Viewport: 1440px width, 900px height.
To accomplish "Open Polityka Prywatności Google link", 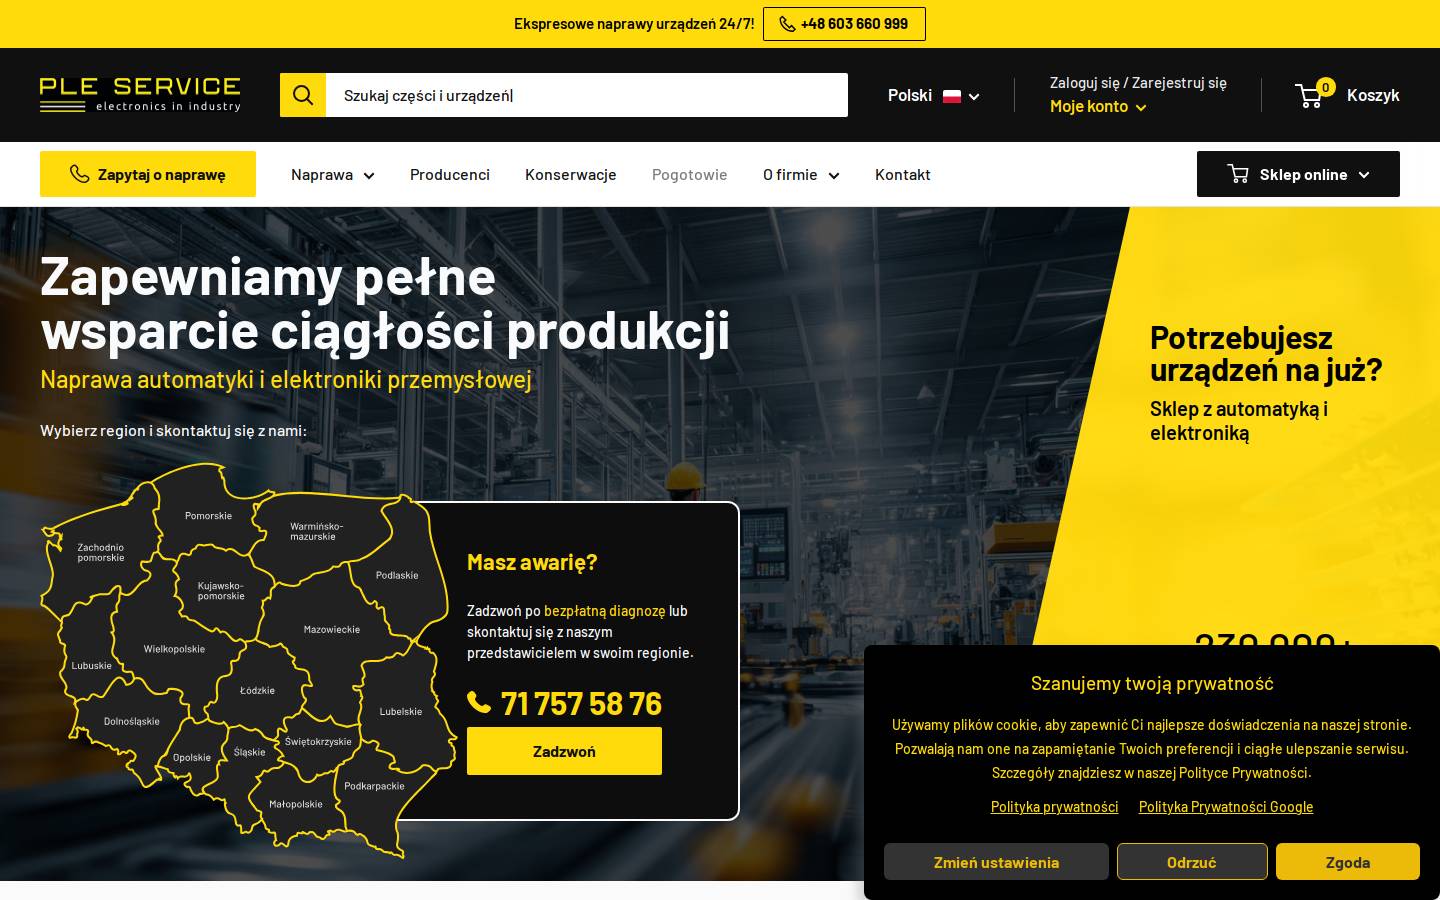I will [x=1226, y=807].
